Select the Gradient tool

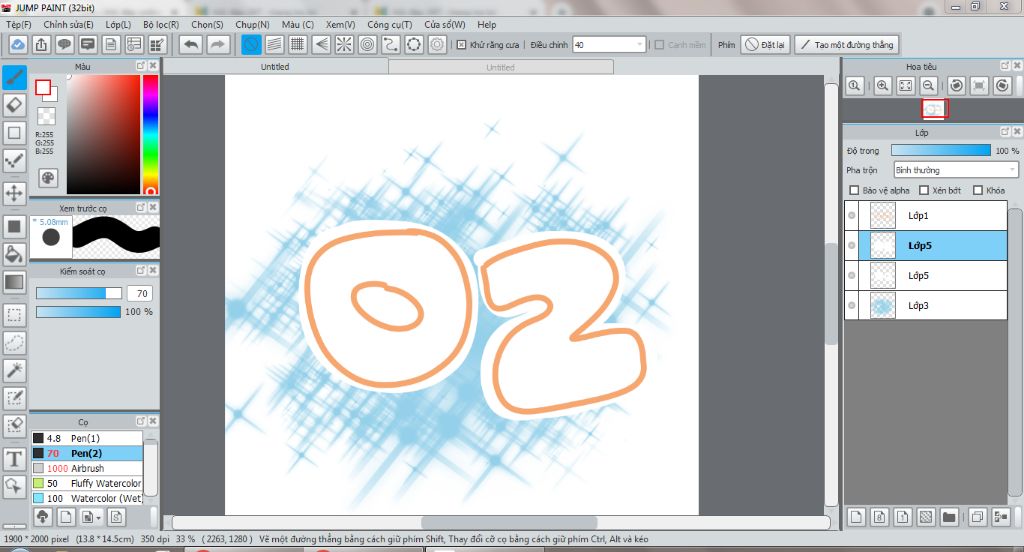14,282
